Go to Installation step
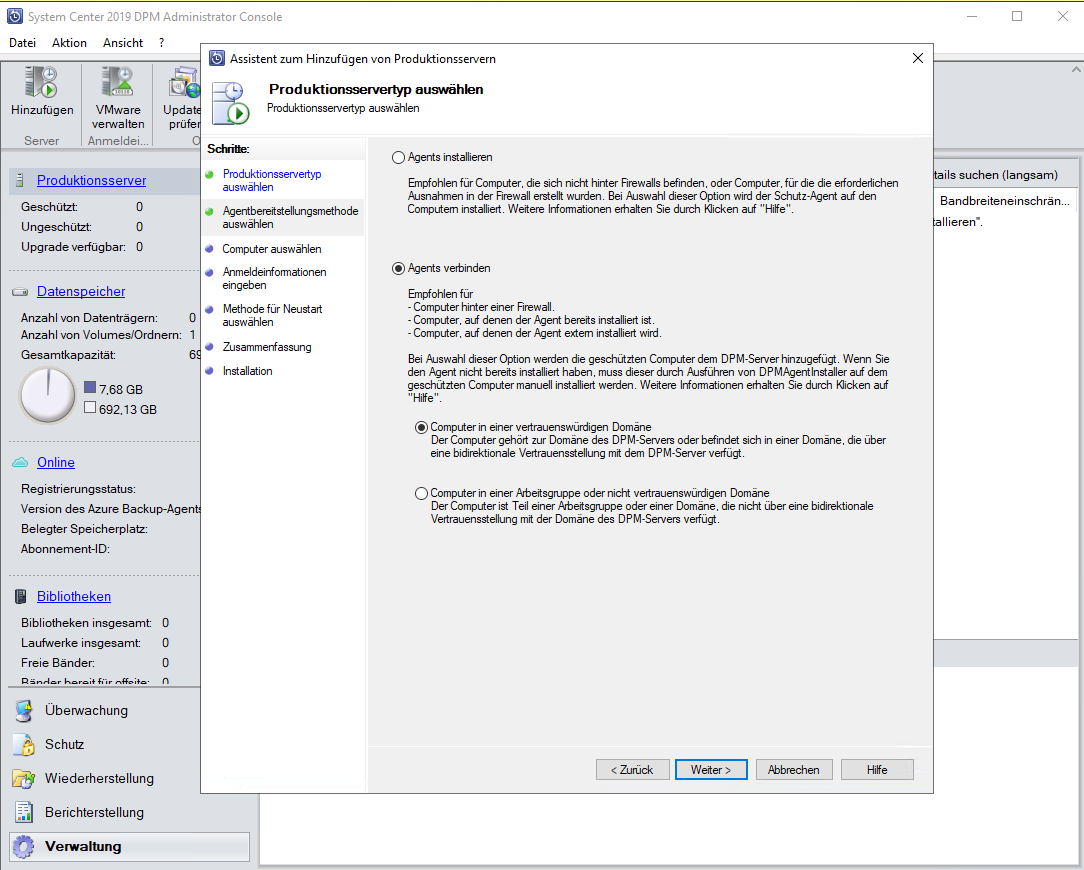1084x870 pixels. coord(247,371)
